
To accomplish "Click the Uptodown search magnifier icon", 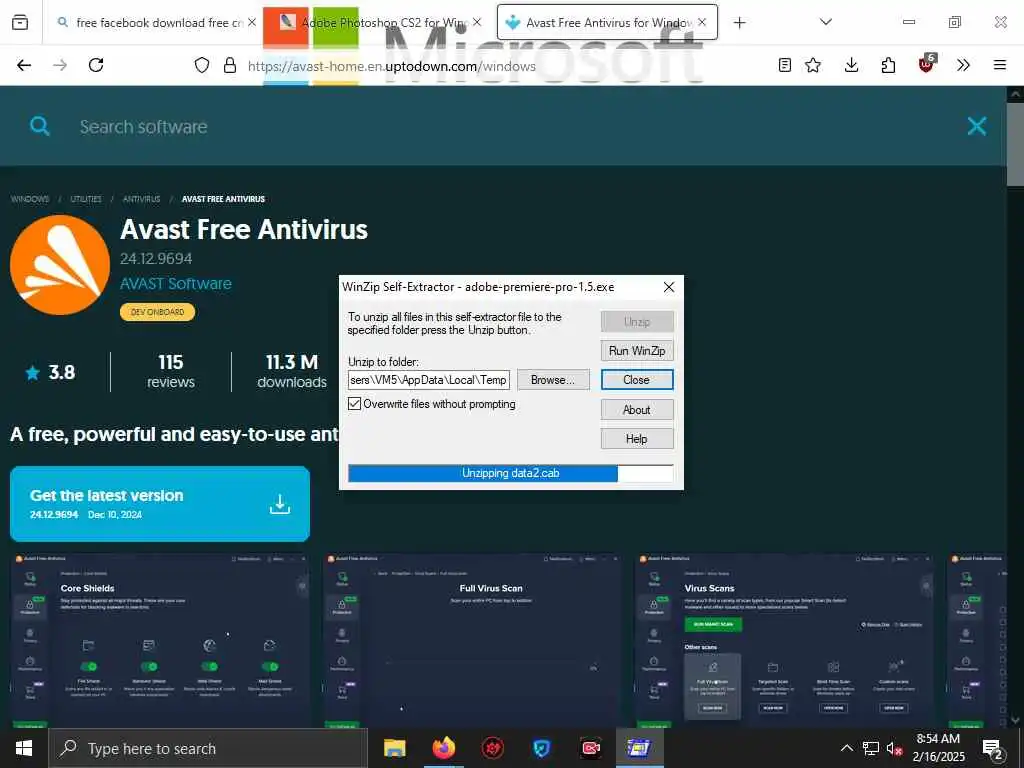I will 40,126.
